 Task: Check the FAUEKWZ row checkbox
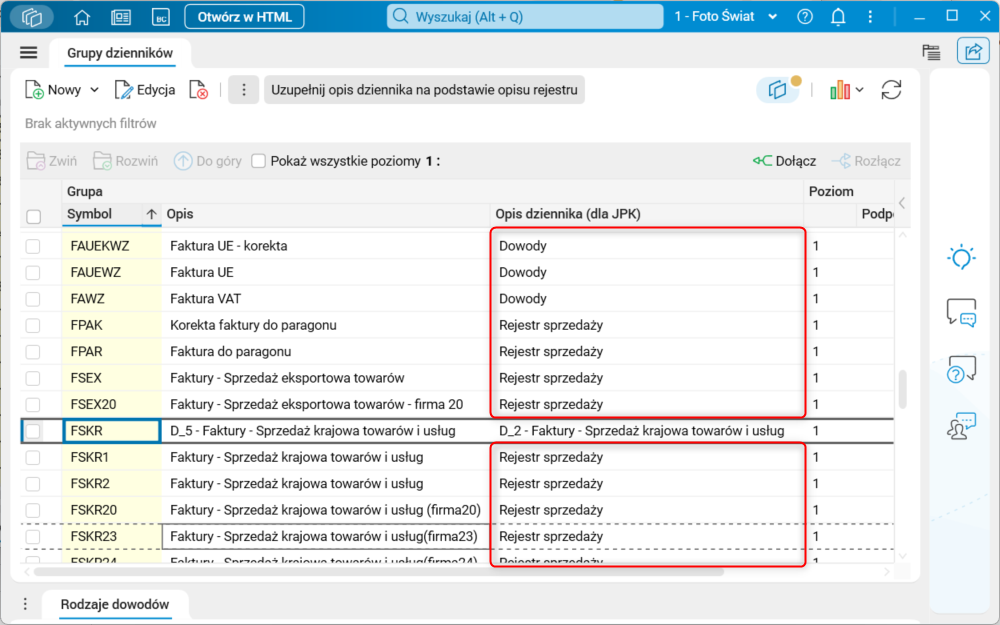pos(33,246)
